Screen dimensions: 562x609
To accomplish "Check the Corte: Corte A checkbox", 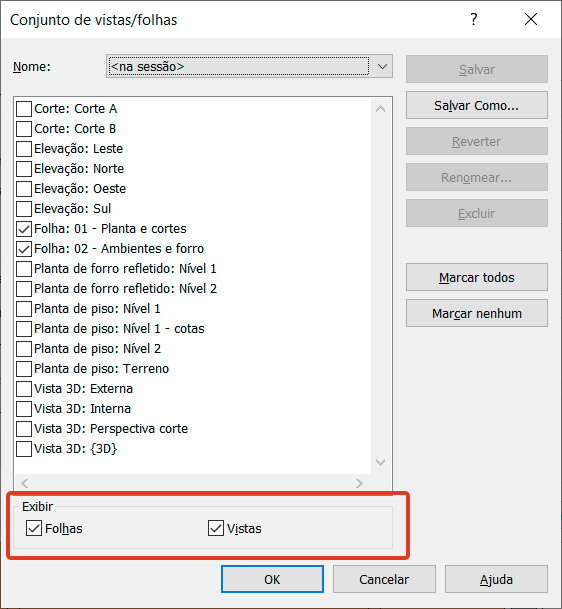I will click(x=24, y=109).
